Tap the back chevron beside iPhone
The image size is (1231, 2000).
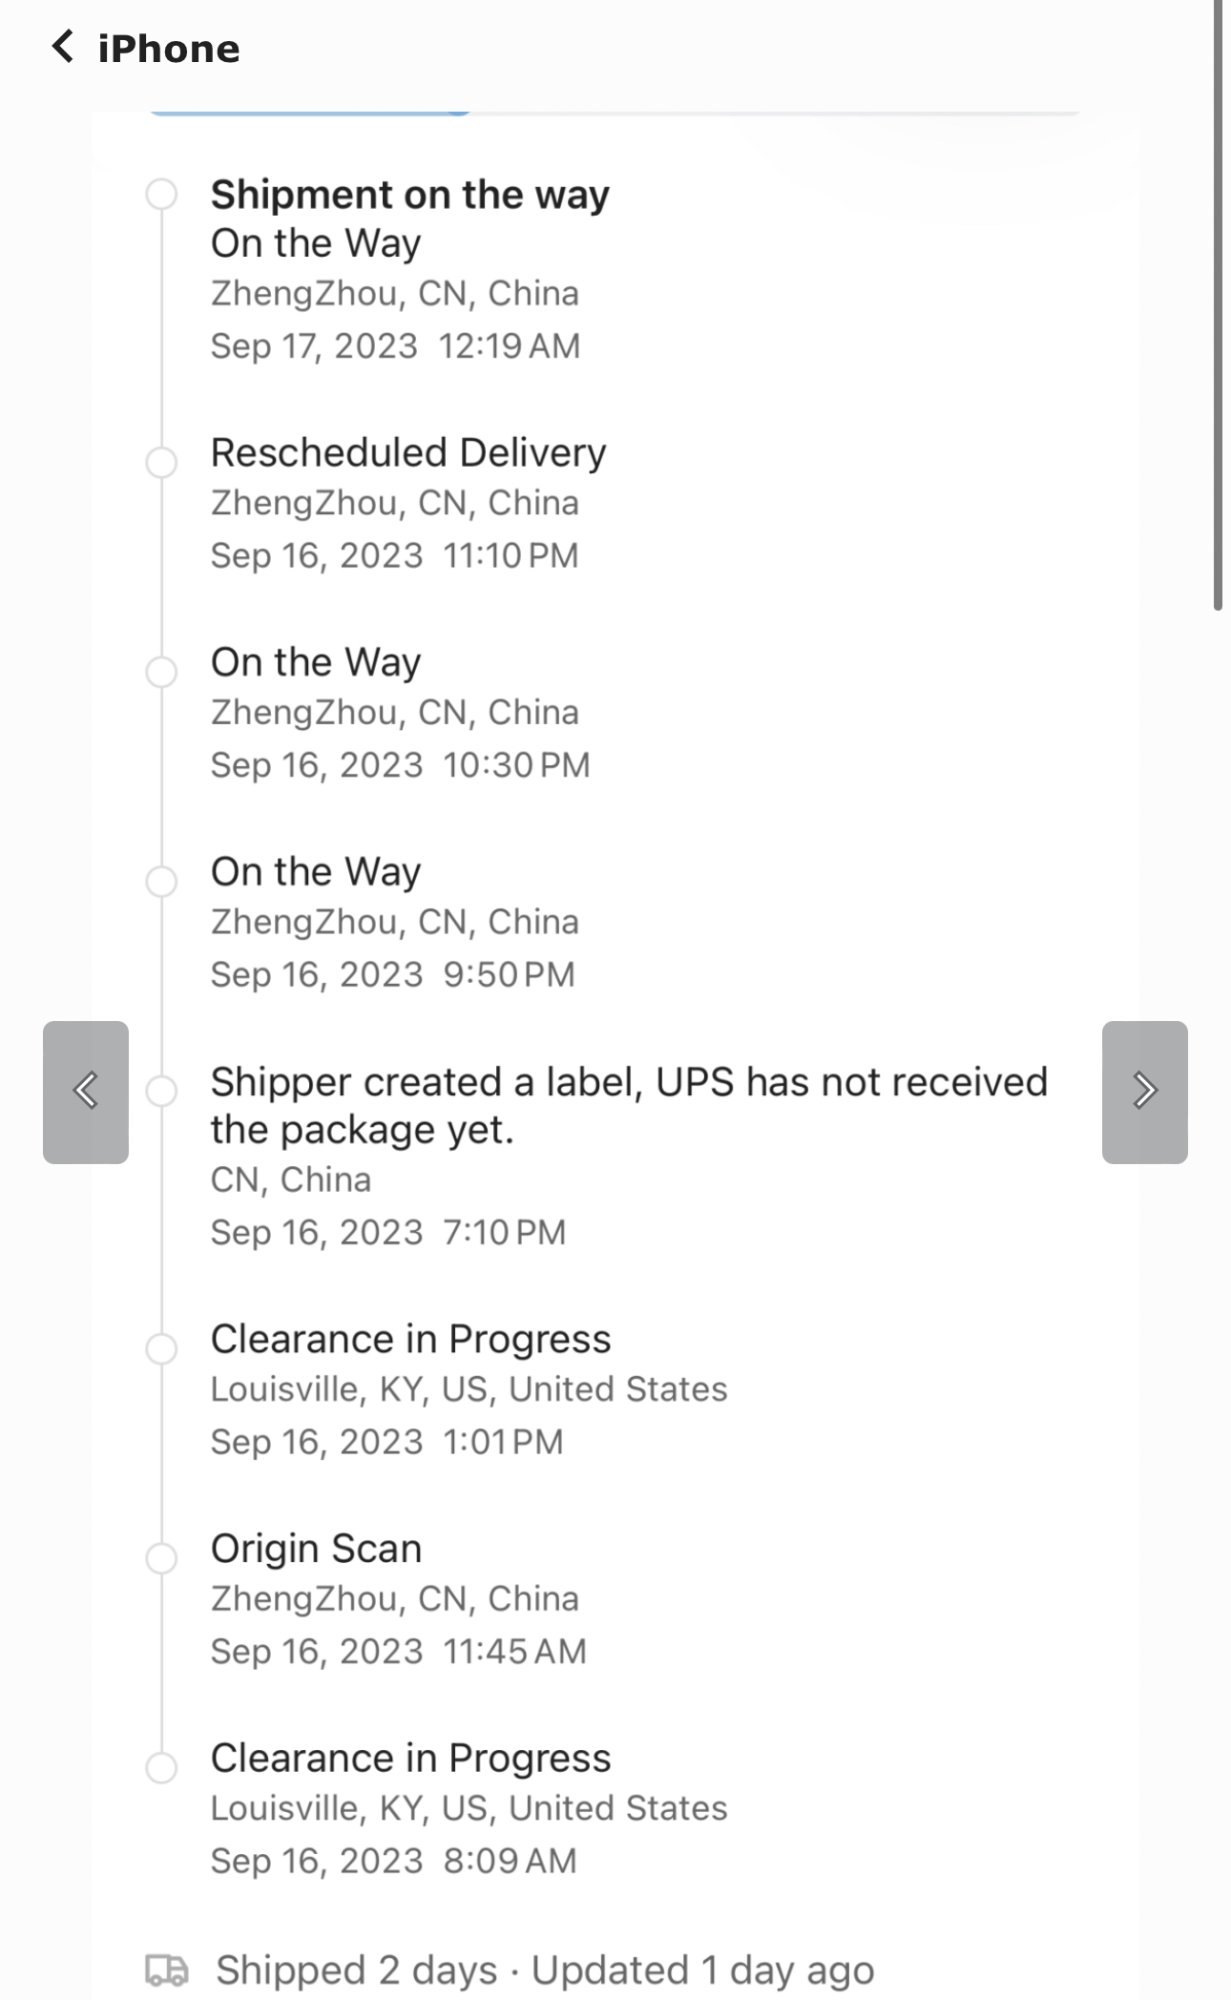tap(63, 47)
